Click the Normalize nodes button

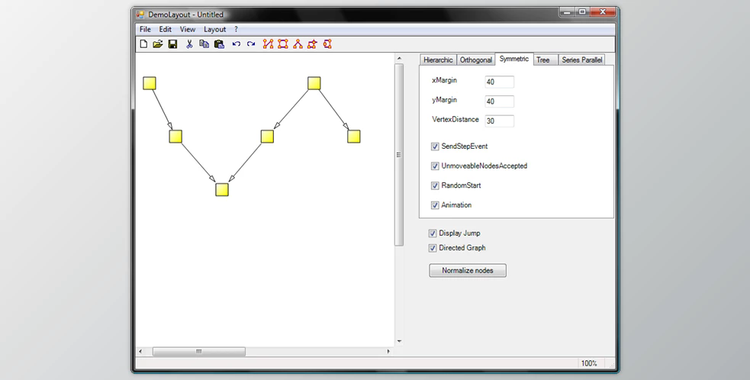[467, 270]
